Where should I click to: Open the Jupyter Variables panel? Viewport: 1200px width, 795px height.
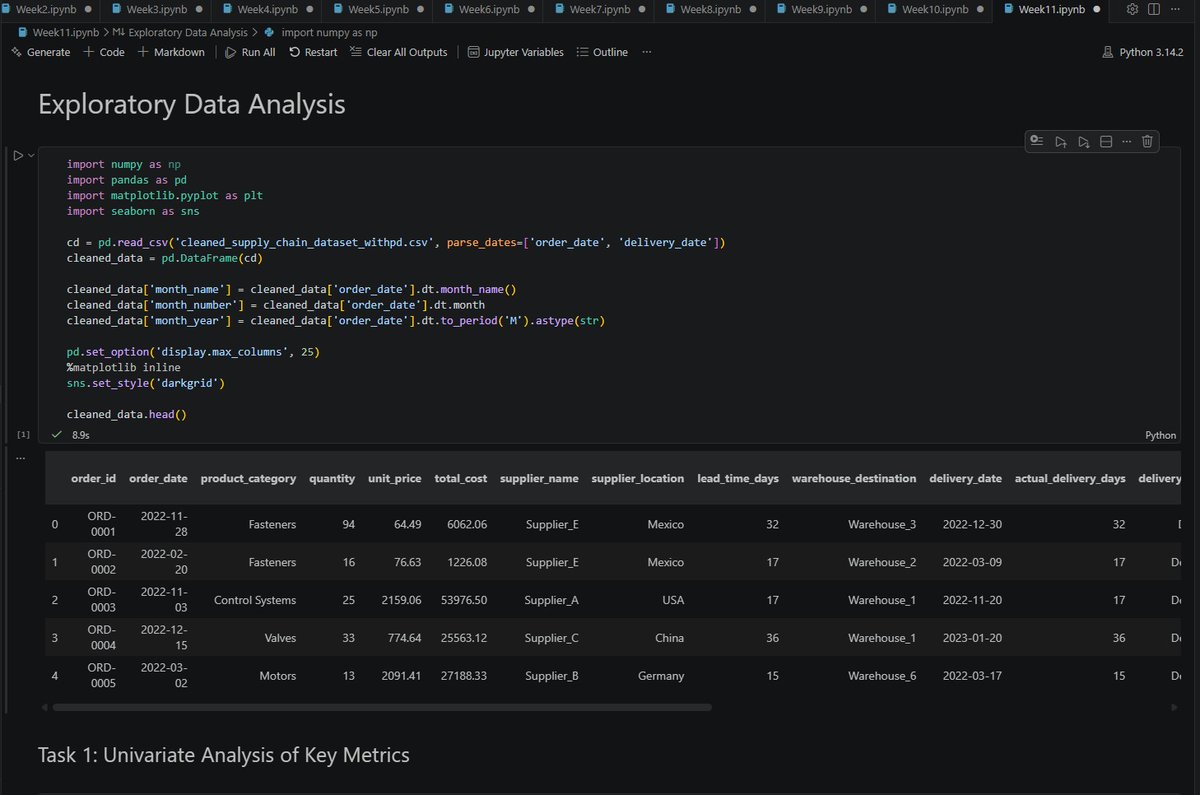pyautogui.click(x=515, y=52)
